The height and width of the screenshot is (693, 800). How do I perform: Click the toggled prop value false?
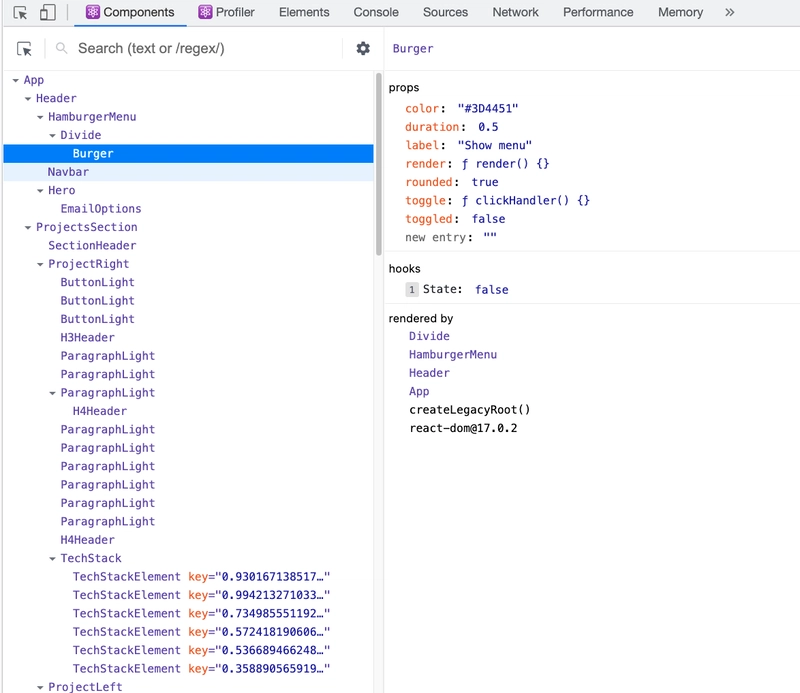[x=488, y=219]
